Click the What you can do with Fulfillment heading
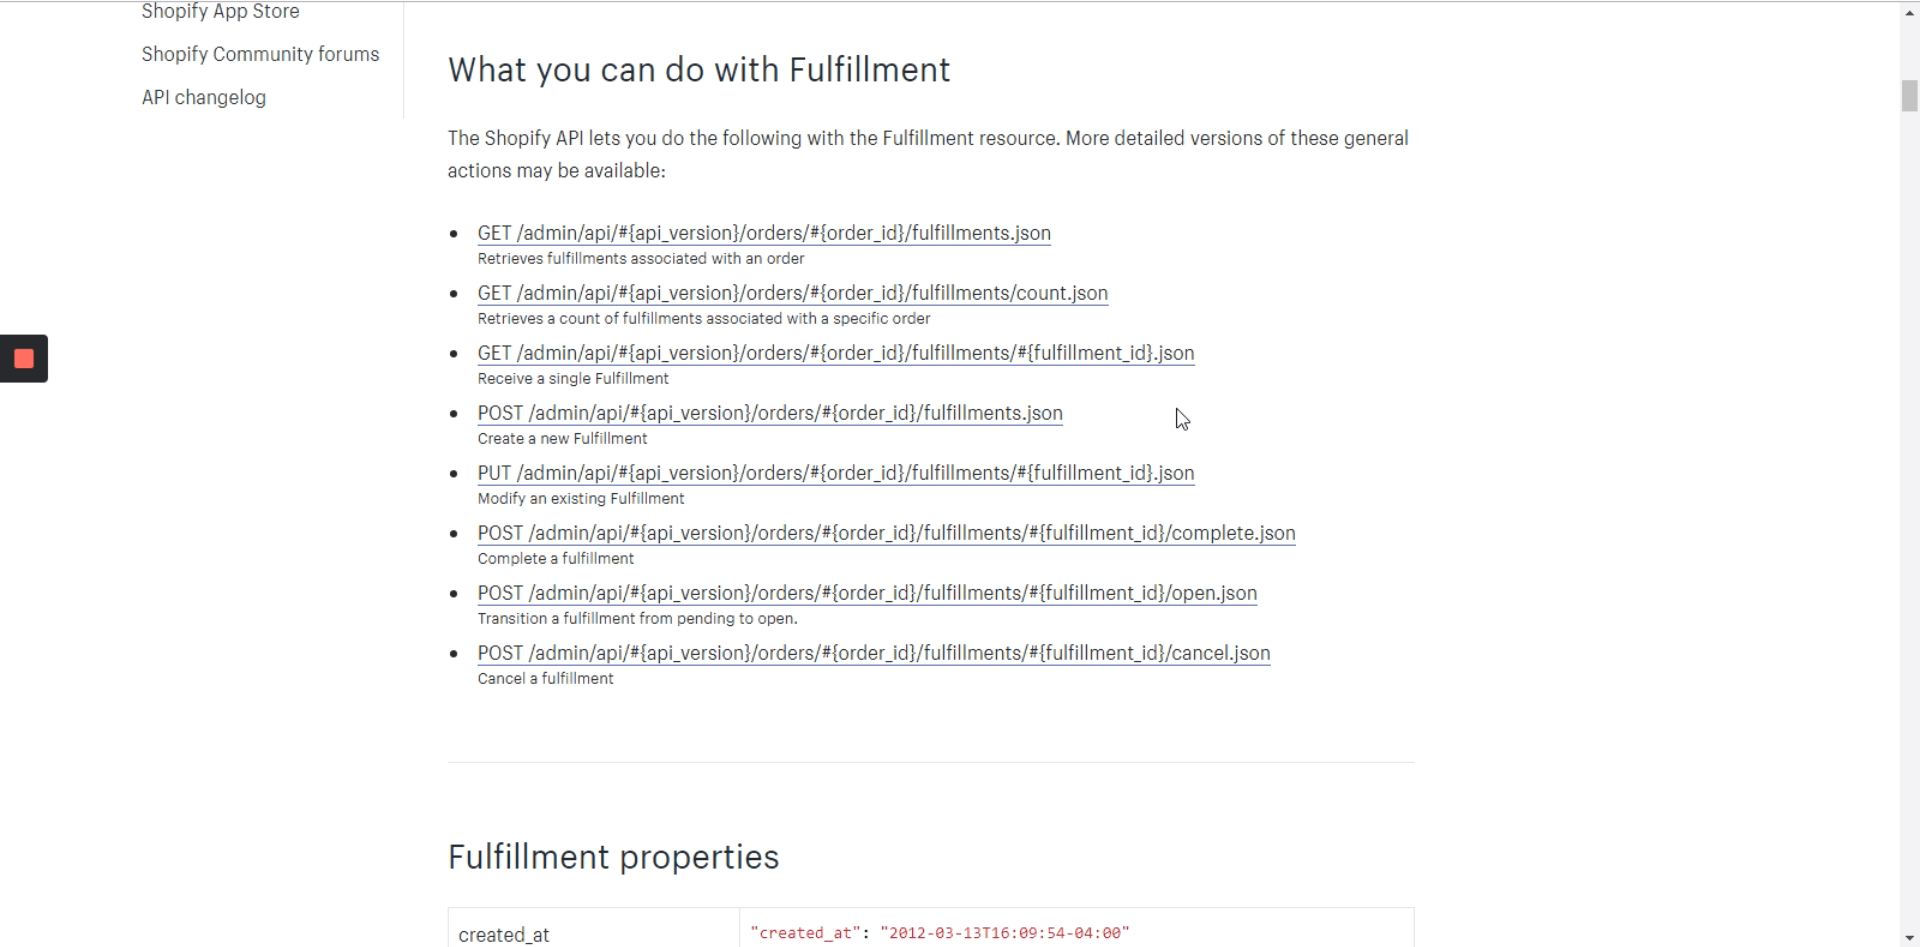The width and height of the screenshot is (1920, 947). tap(699, 70)
